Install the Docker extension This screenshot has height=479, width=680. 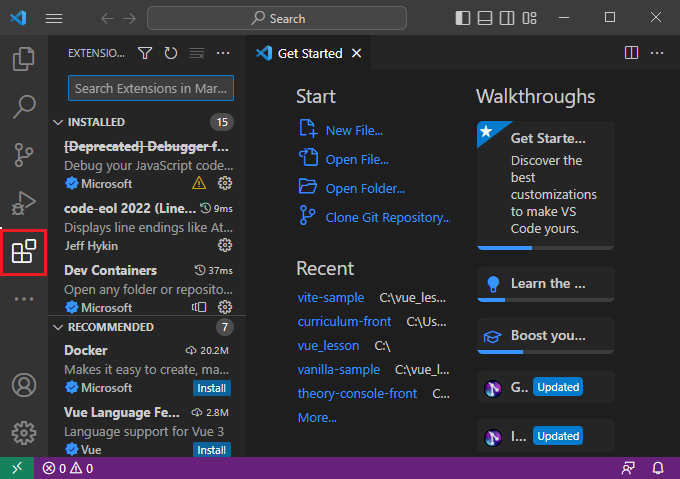pos(211,388)
